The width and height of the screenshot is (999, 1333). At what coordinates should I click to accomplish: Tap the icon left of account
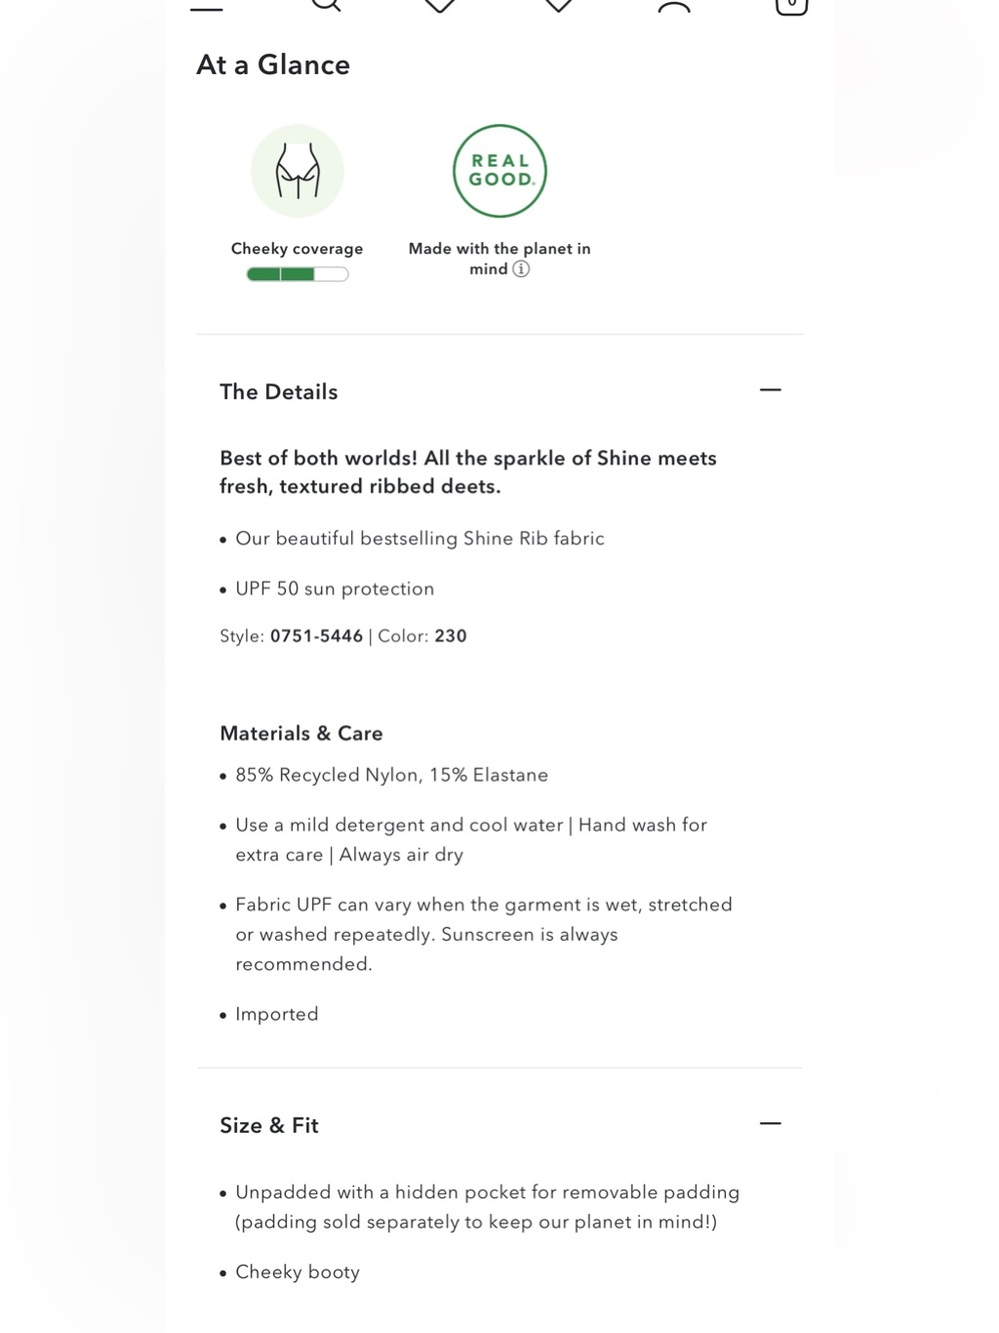558,6
